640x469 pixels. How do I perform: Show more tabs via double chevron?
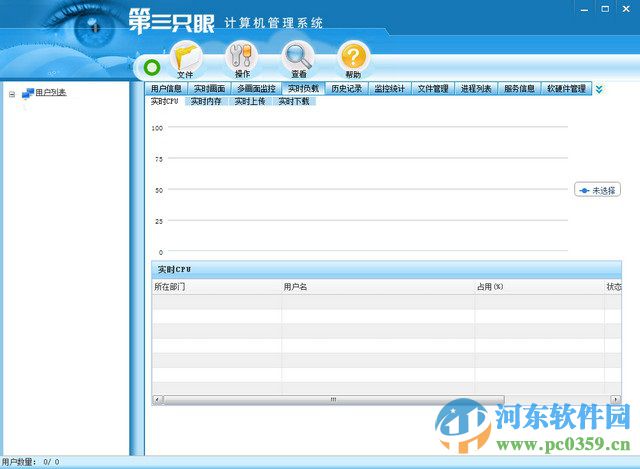(x=599, y=89)
